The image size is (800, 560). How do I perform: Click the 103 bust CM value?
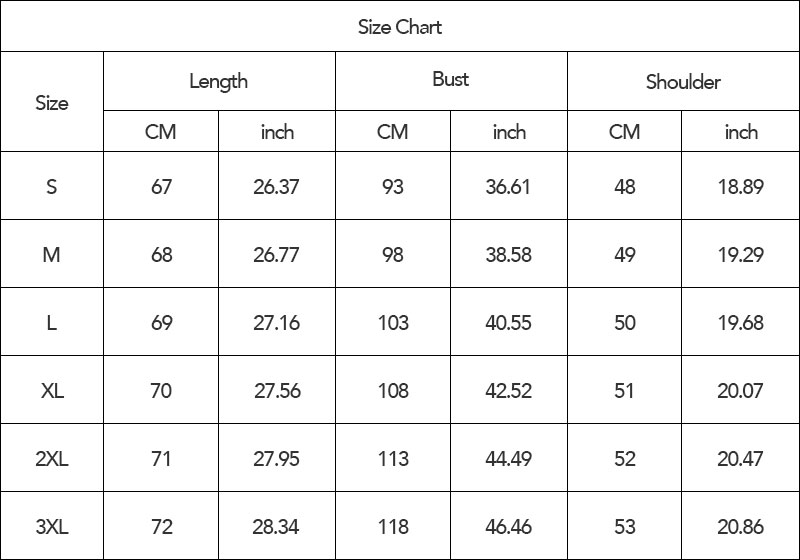393,323
